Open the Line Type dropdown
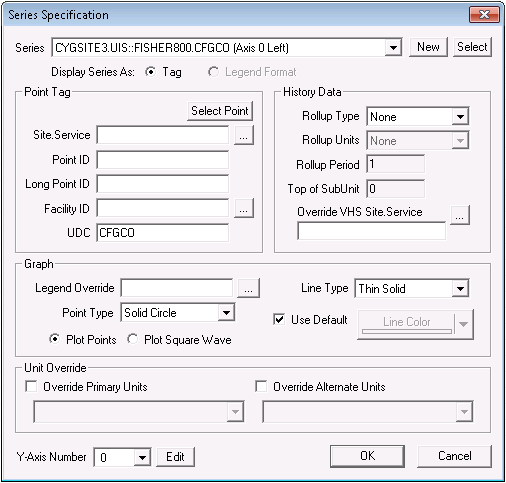This screenshot has width=506, height=483. [460, 288]
